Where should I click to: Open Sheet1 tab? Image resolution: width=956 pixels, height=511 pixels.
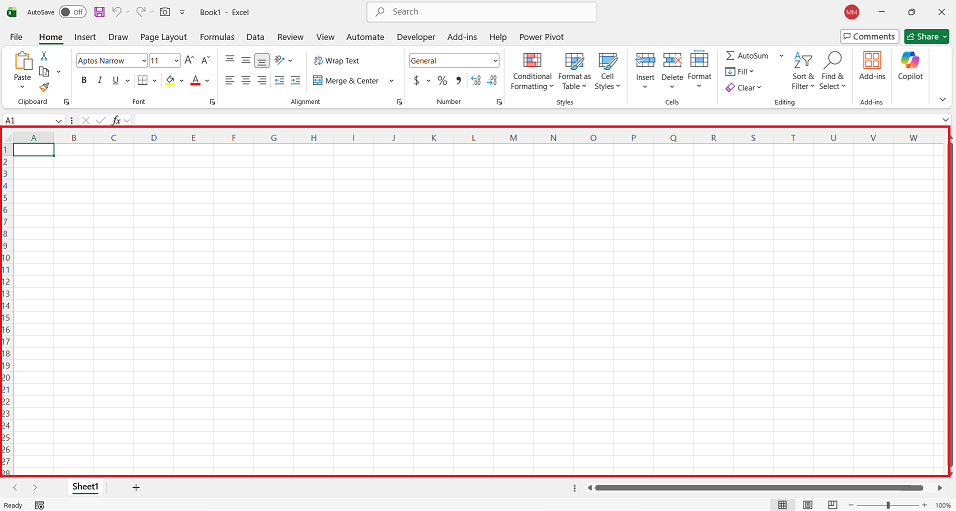85,487
